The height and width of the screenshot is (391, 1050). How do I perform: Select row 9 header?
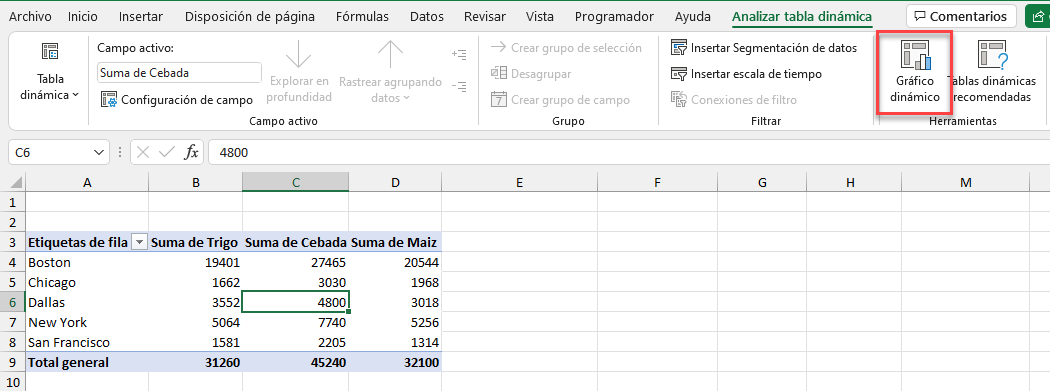pyautogui.click(x=13, y=363)
